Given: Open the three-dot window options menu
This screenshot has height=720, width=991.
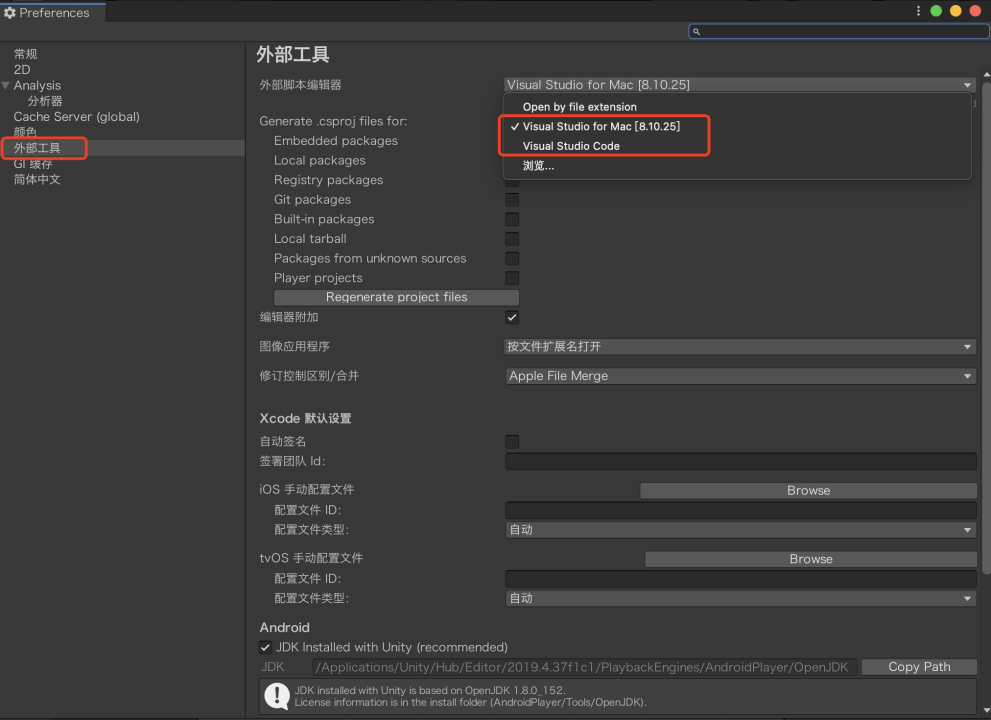Looking at the screenshot, I should pyautogui.click(x=918, y=11).
